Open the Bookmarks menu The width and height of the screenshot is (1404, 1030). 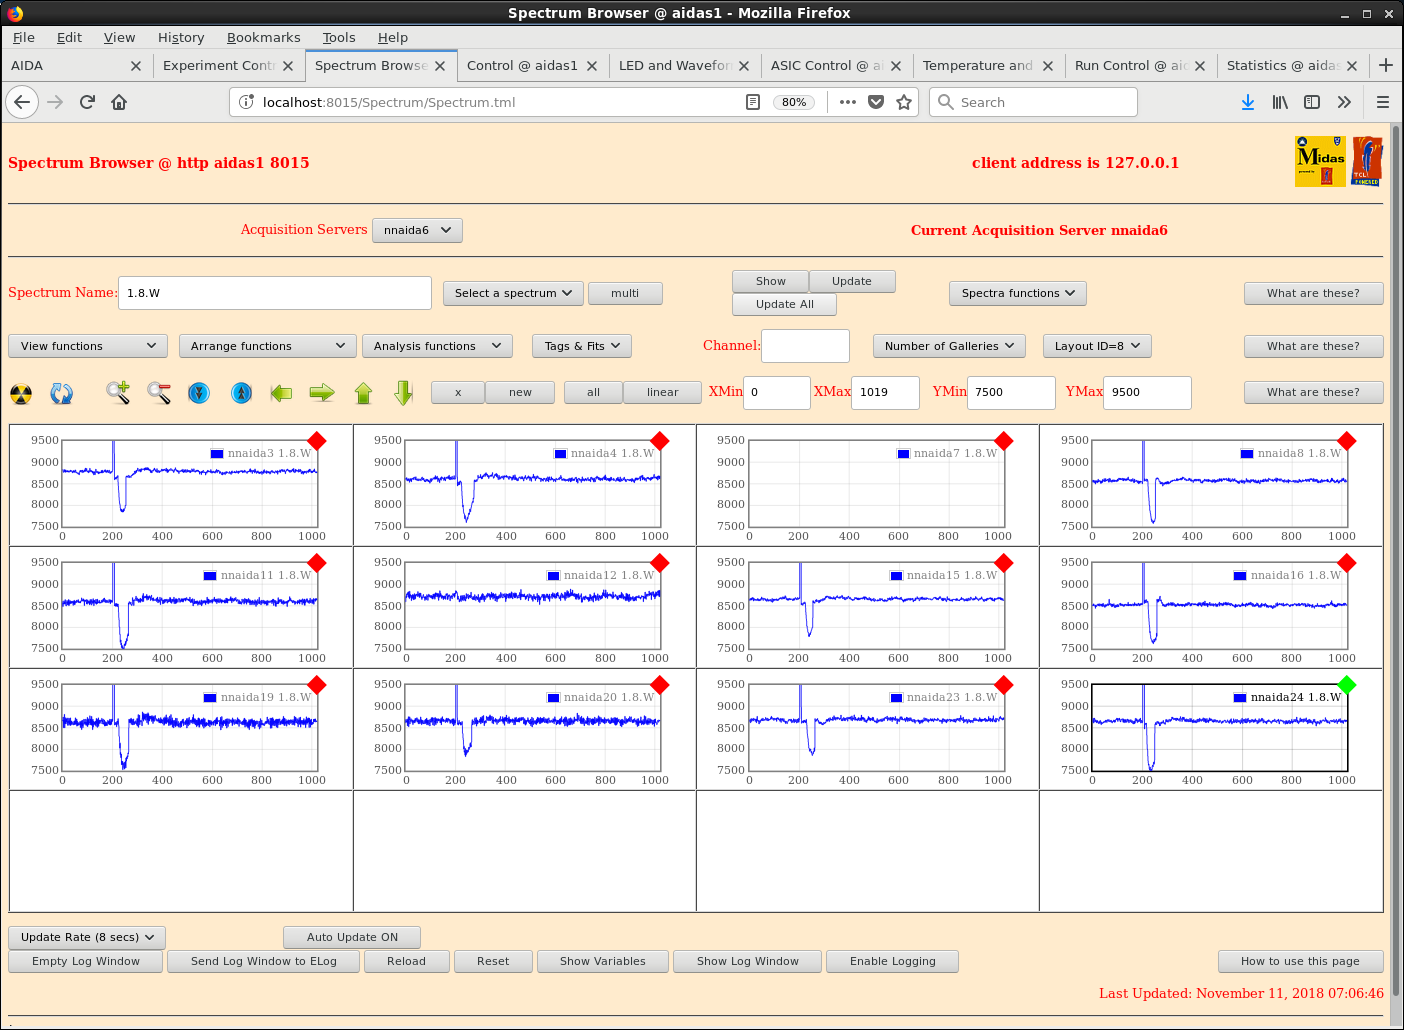tap(263, 37)
